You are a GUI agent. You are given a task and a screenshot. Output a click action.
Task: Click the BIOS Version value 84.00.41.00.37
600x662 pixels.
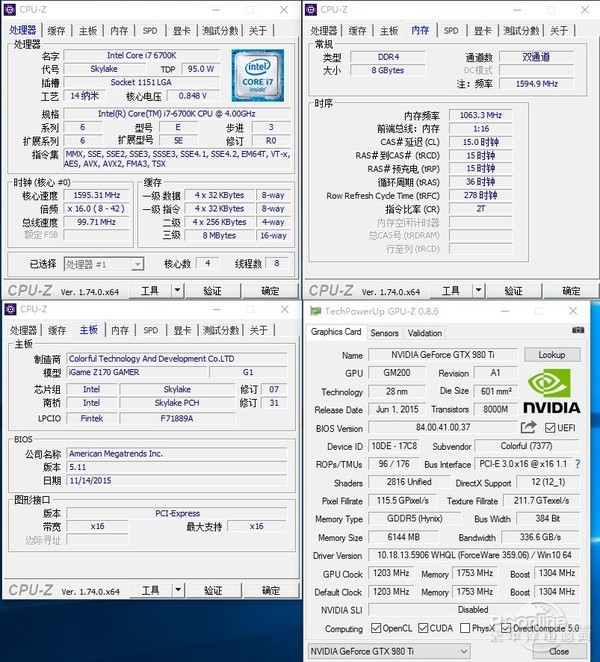click(443, 427)
